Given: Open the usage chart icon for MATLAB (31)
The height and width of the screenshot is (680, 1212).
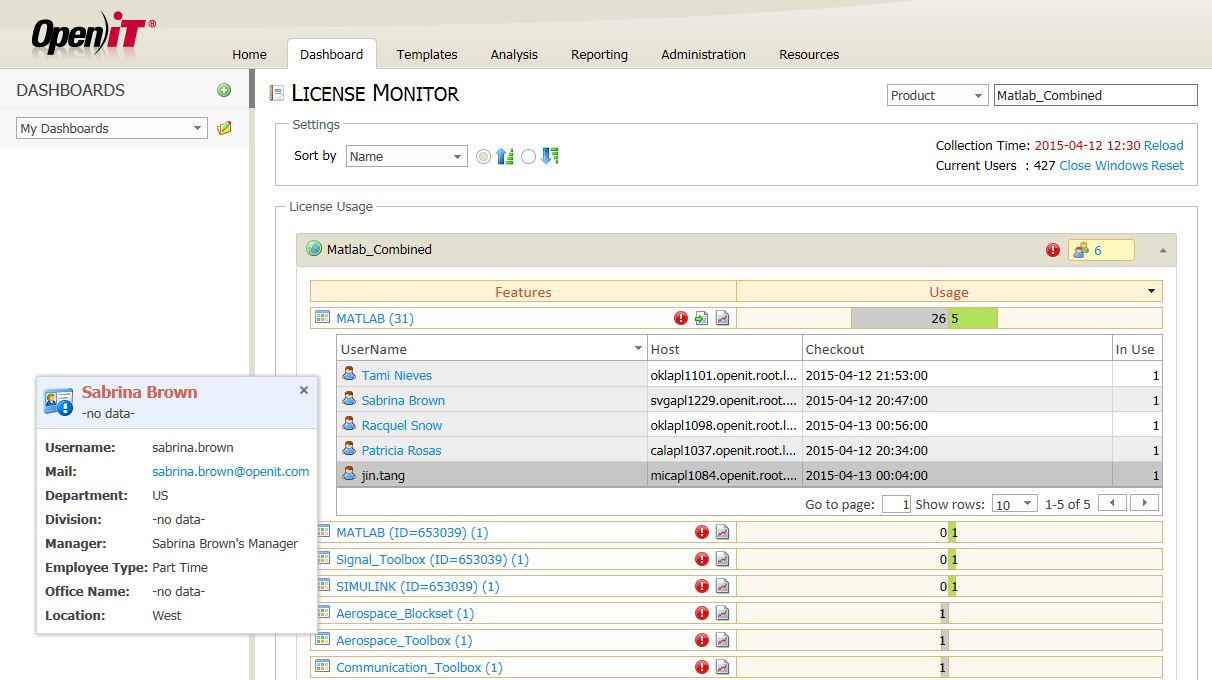Looking at the screenshot, I should [x=723, y=318].
